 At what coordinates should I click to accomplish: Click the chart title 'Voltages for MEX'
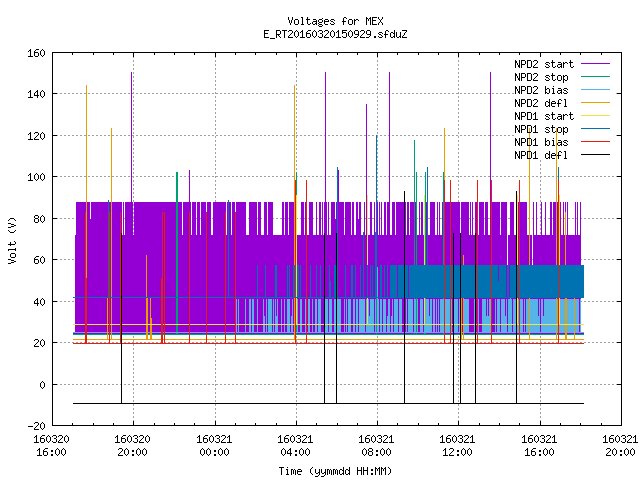(335, 21)
